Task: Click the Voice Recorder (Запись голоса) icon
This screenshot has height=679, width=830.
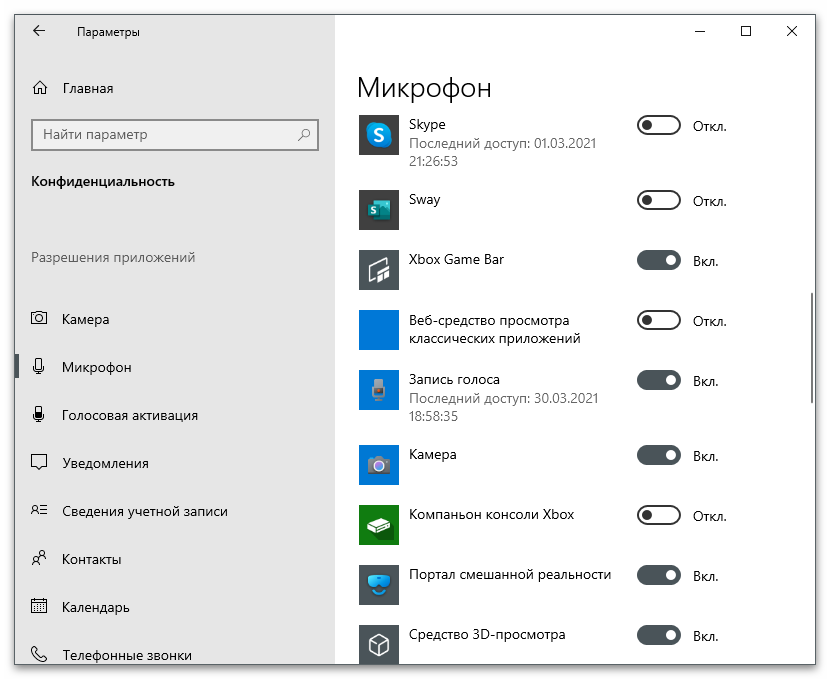Action: pos(378,390)
